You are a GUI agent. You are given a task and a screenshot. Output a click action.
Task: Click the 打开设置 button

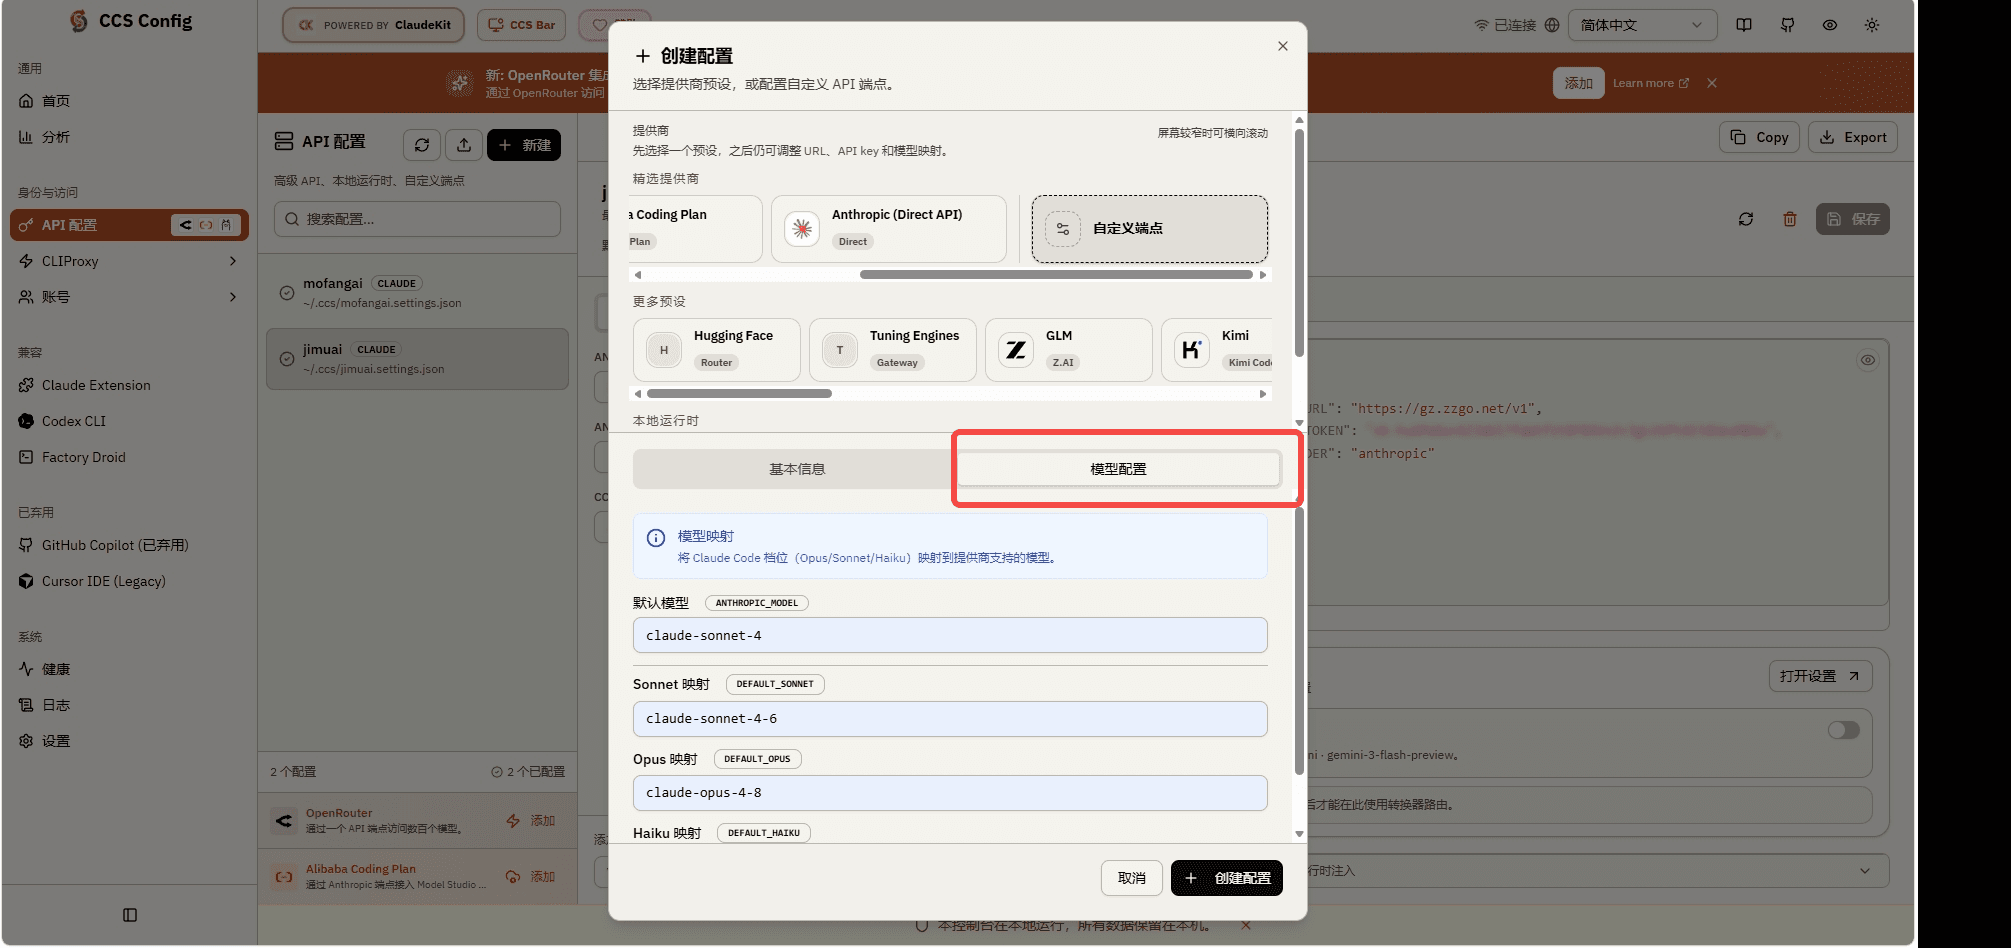(x=1820, y=676)
